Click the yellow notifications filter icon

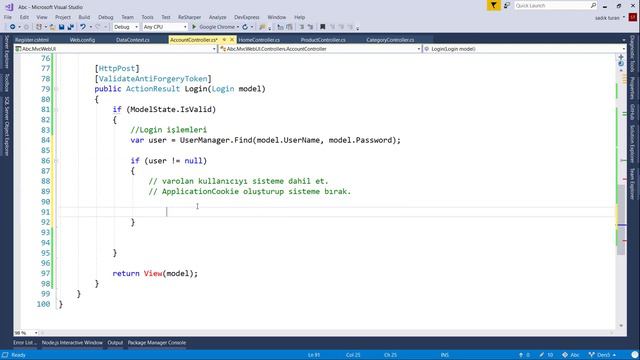493,5
